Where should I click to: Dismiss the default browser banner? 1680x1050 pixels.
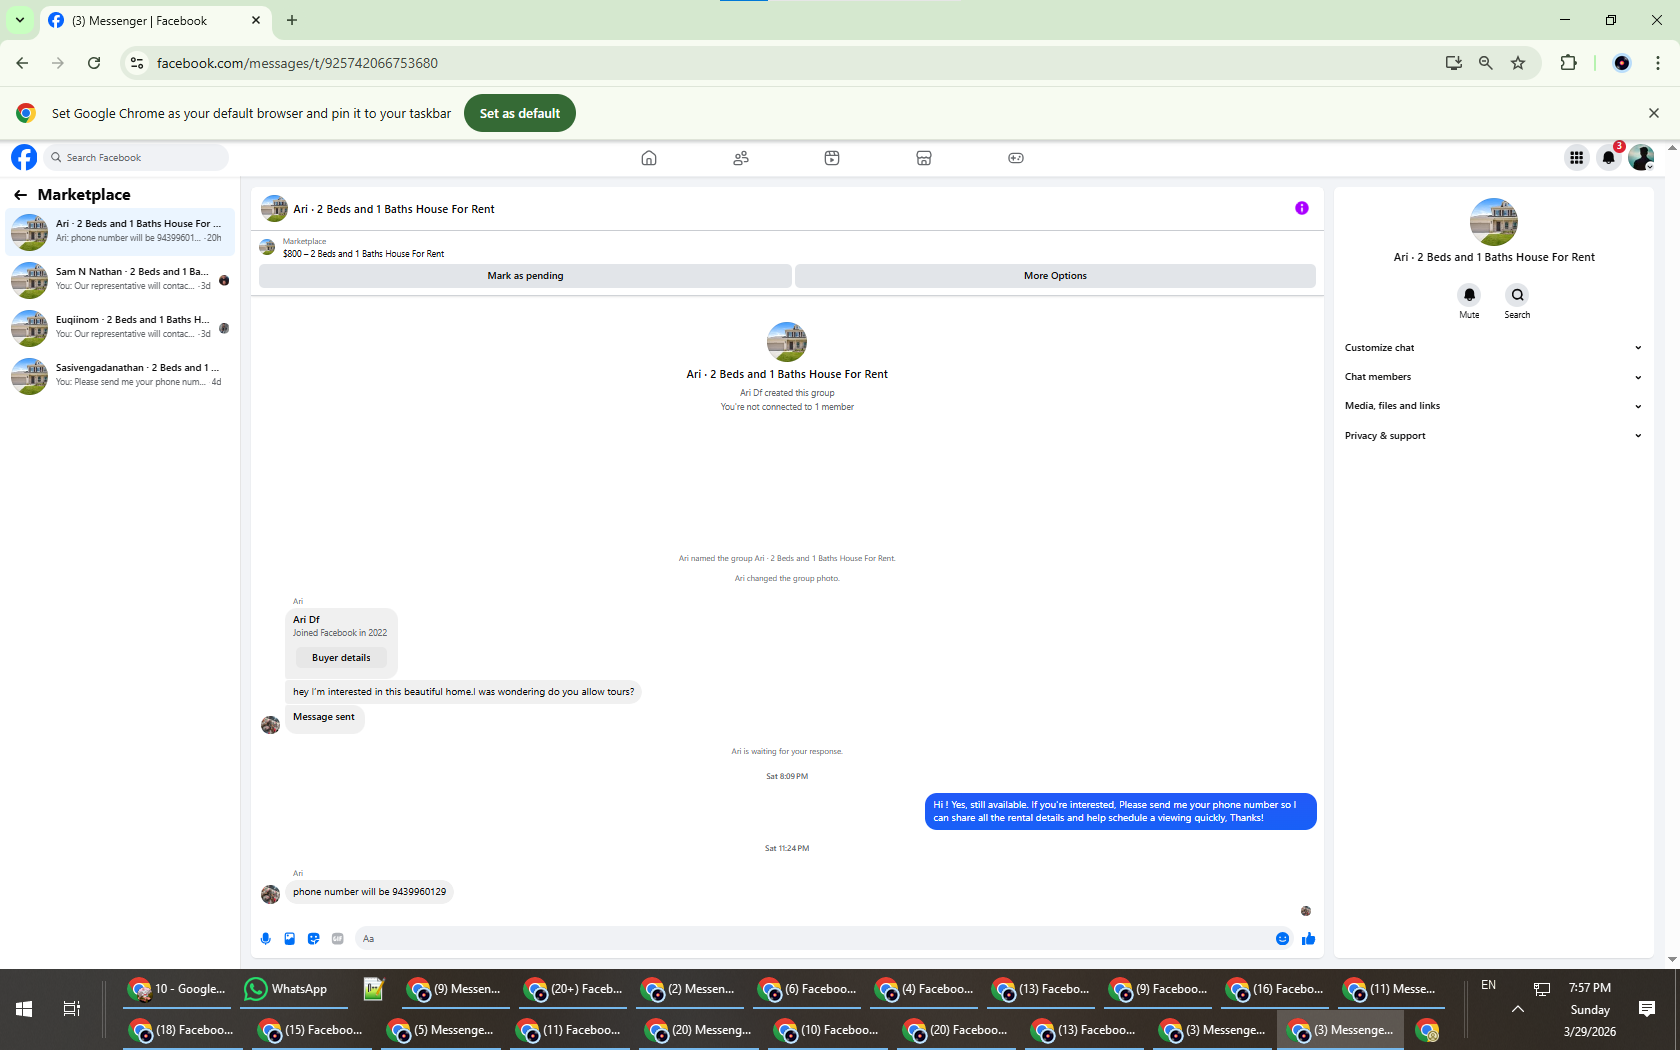coord(1654,114)
